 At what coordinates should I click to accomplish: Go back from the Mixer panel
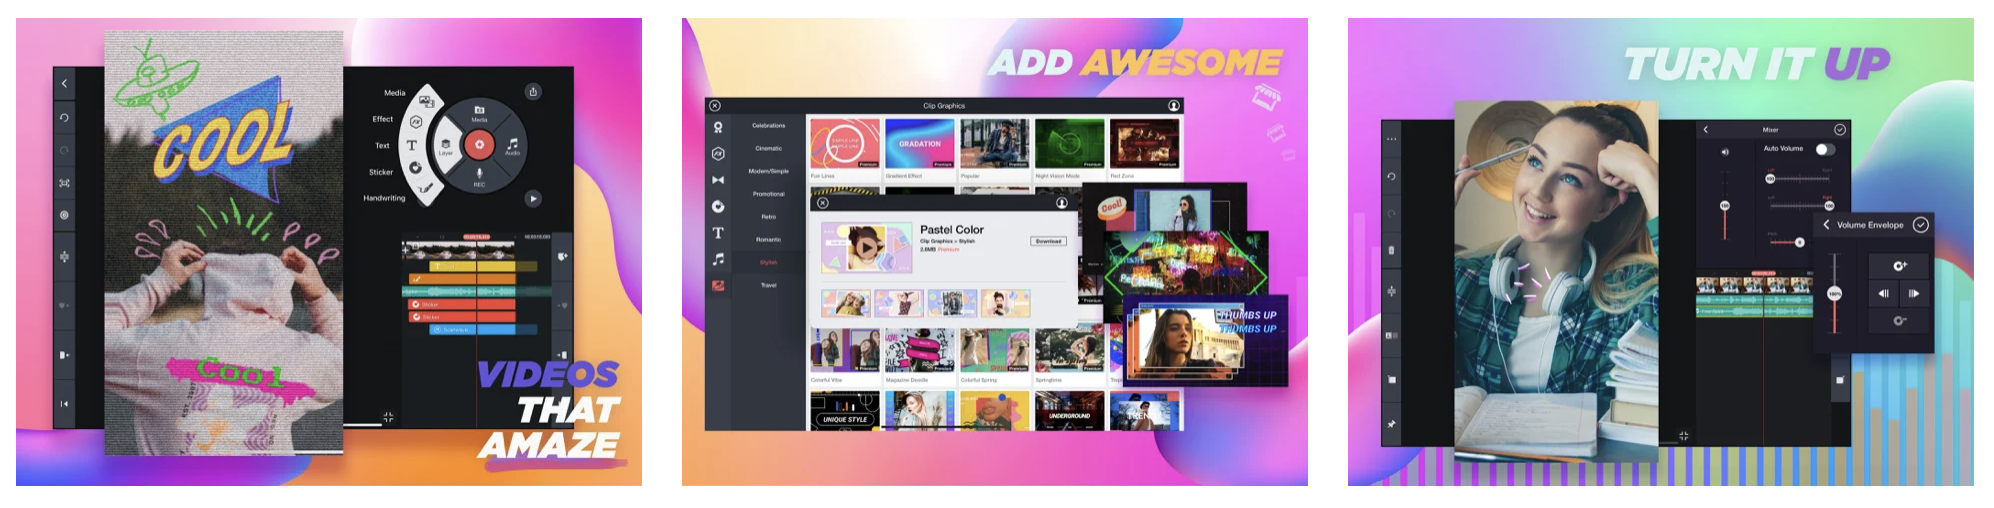pos(1706,129)
